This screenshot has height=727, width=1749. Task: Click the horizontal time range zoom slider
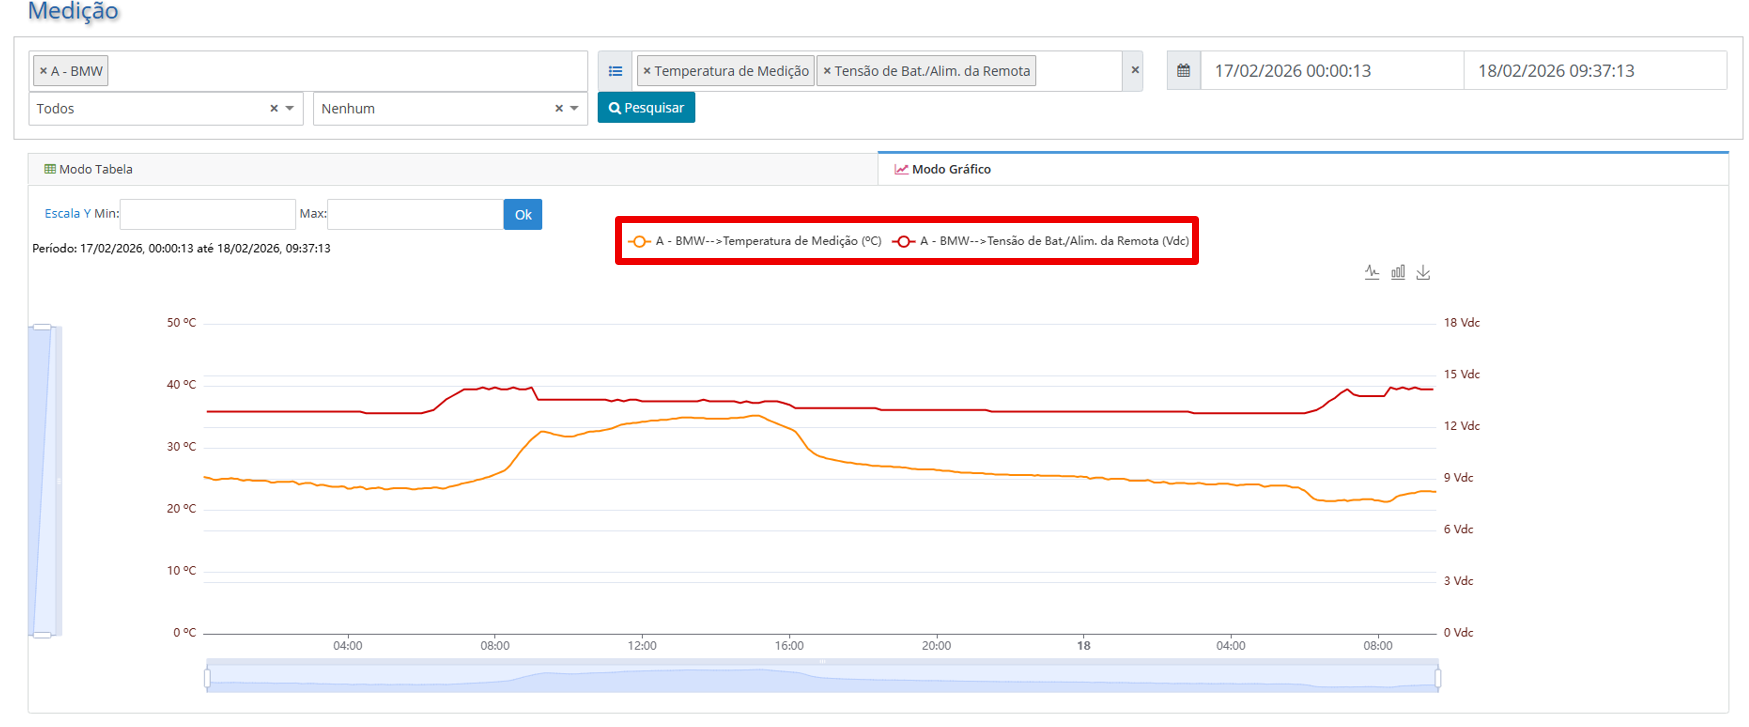pyautogui.click(x=822, y=677)
